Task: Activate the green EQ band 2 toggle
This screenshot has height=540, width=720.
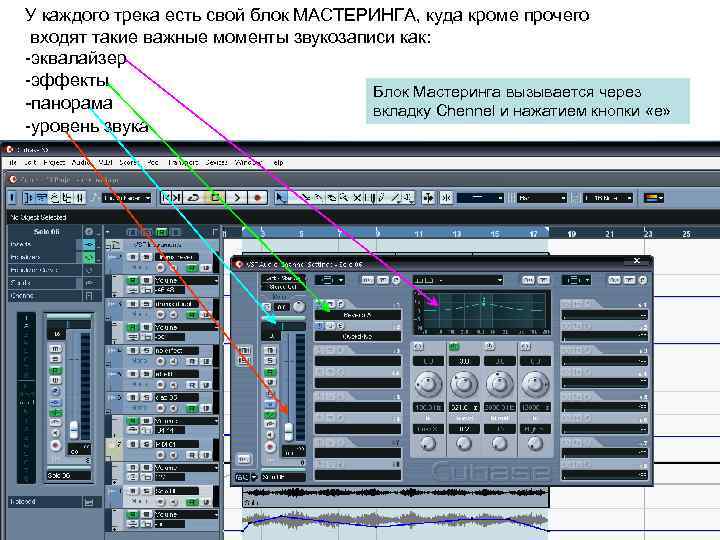Action: pyautogui.click(x=454, y=347)
